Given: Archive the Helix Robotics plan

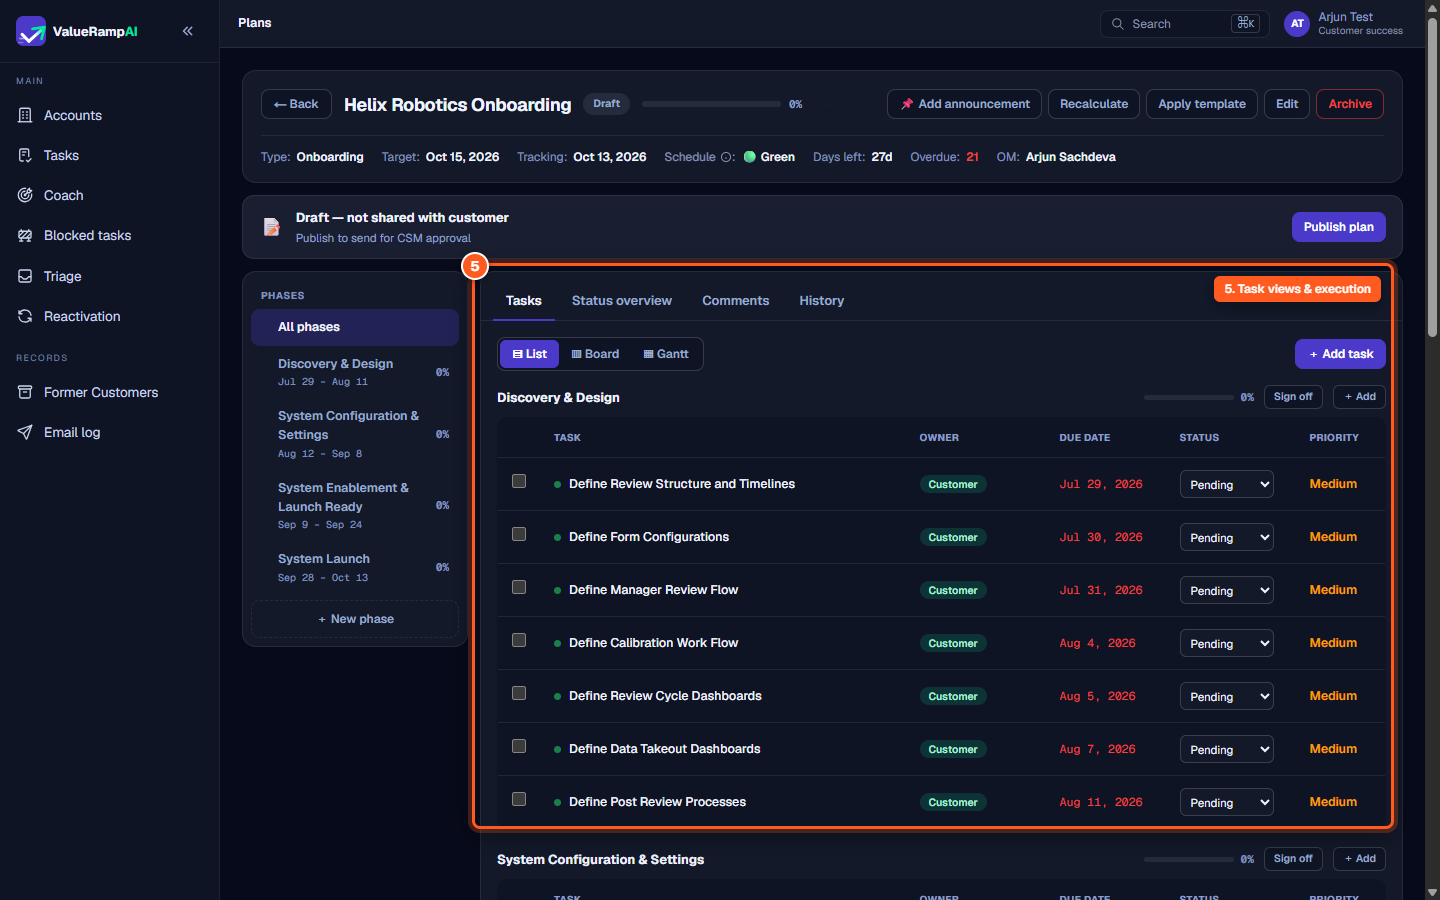Looking at the screenshot, I should point(1350,104).
